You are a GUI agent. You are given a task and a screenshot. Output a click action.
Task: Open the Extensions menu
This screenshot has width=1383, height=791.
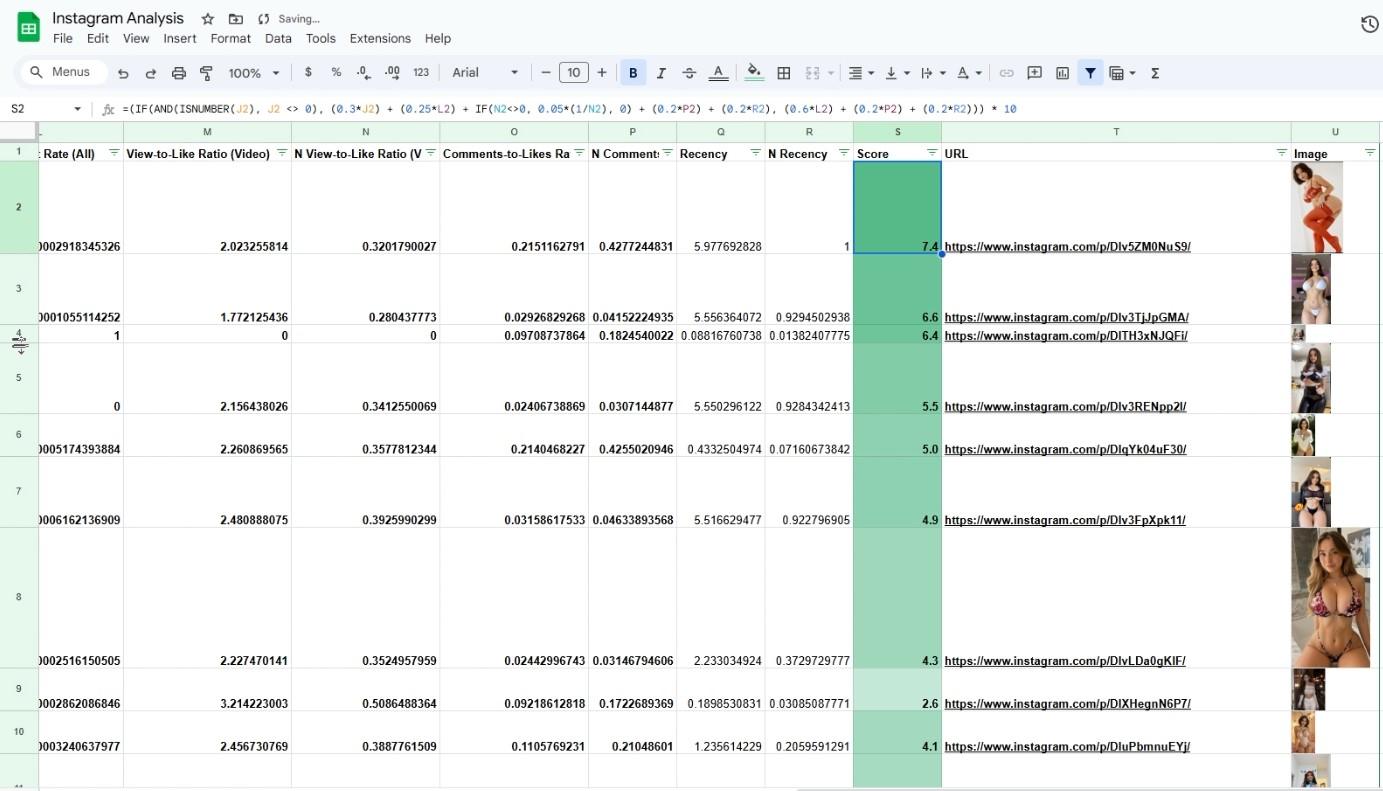coord(380,38)
